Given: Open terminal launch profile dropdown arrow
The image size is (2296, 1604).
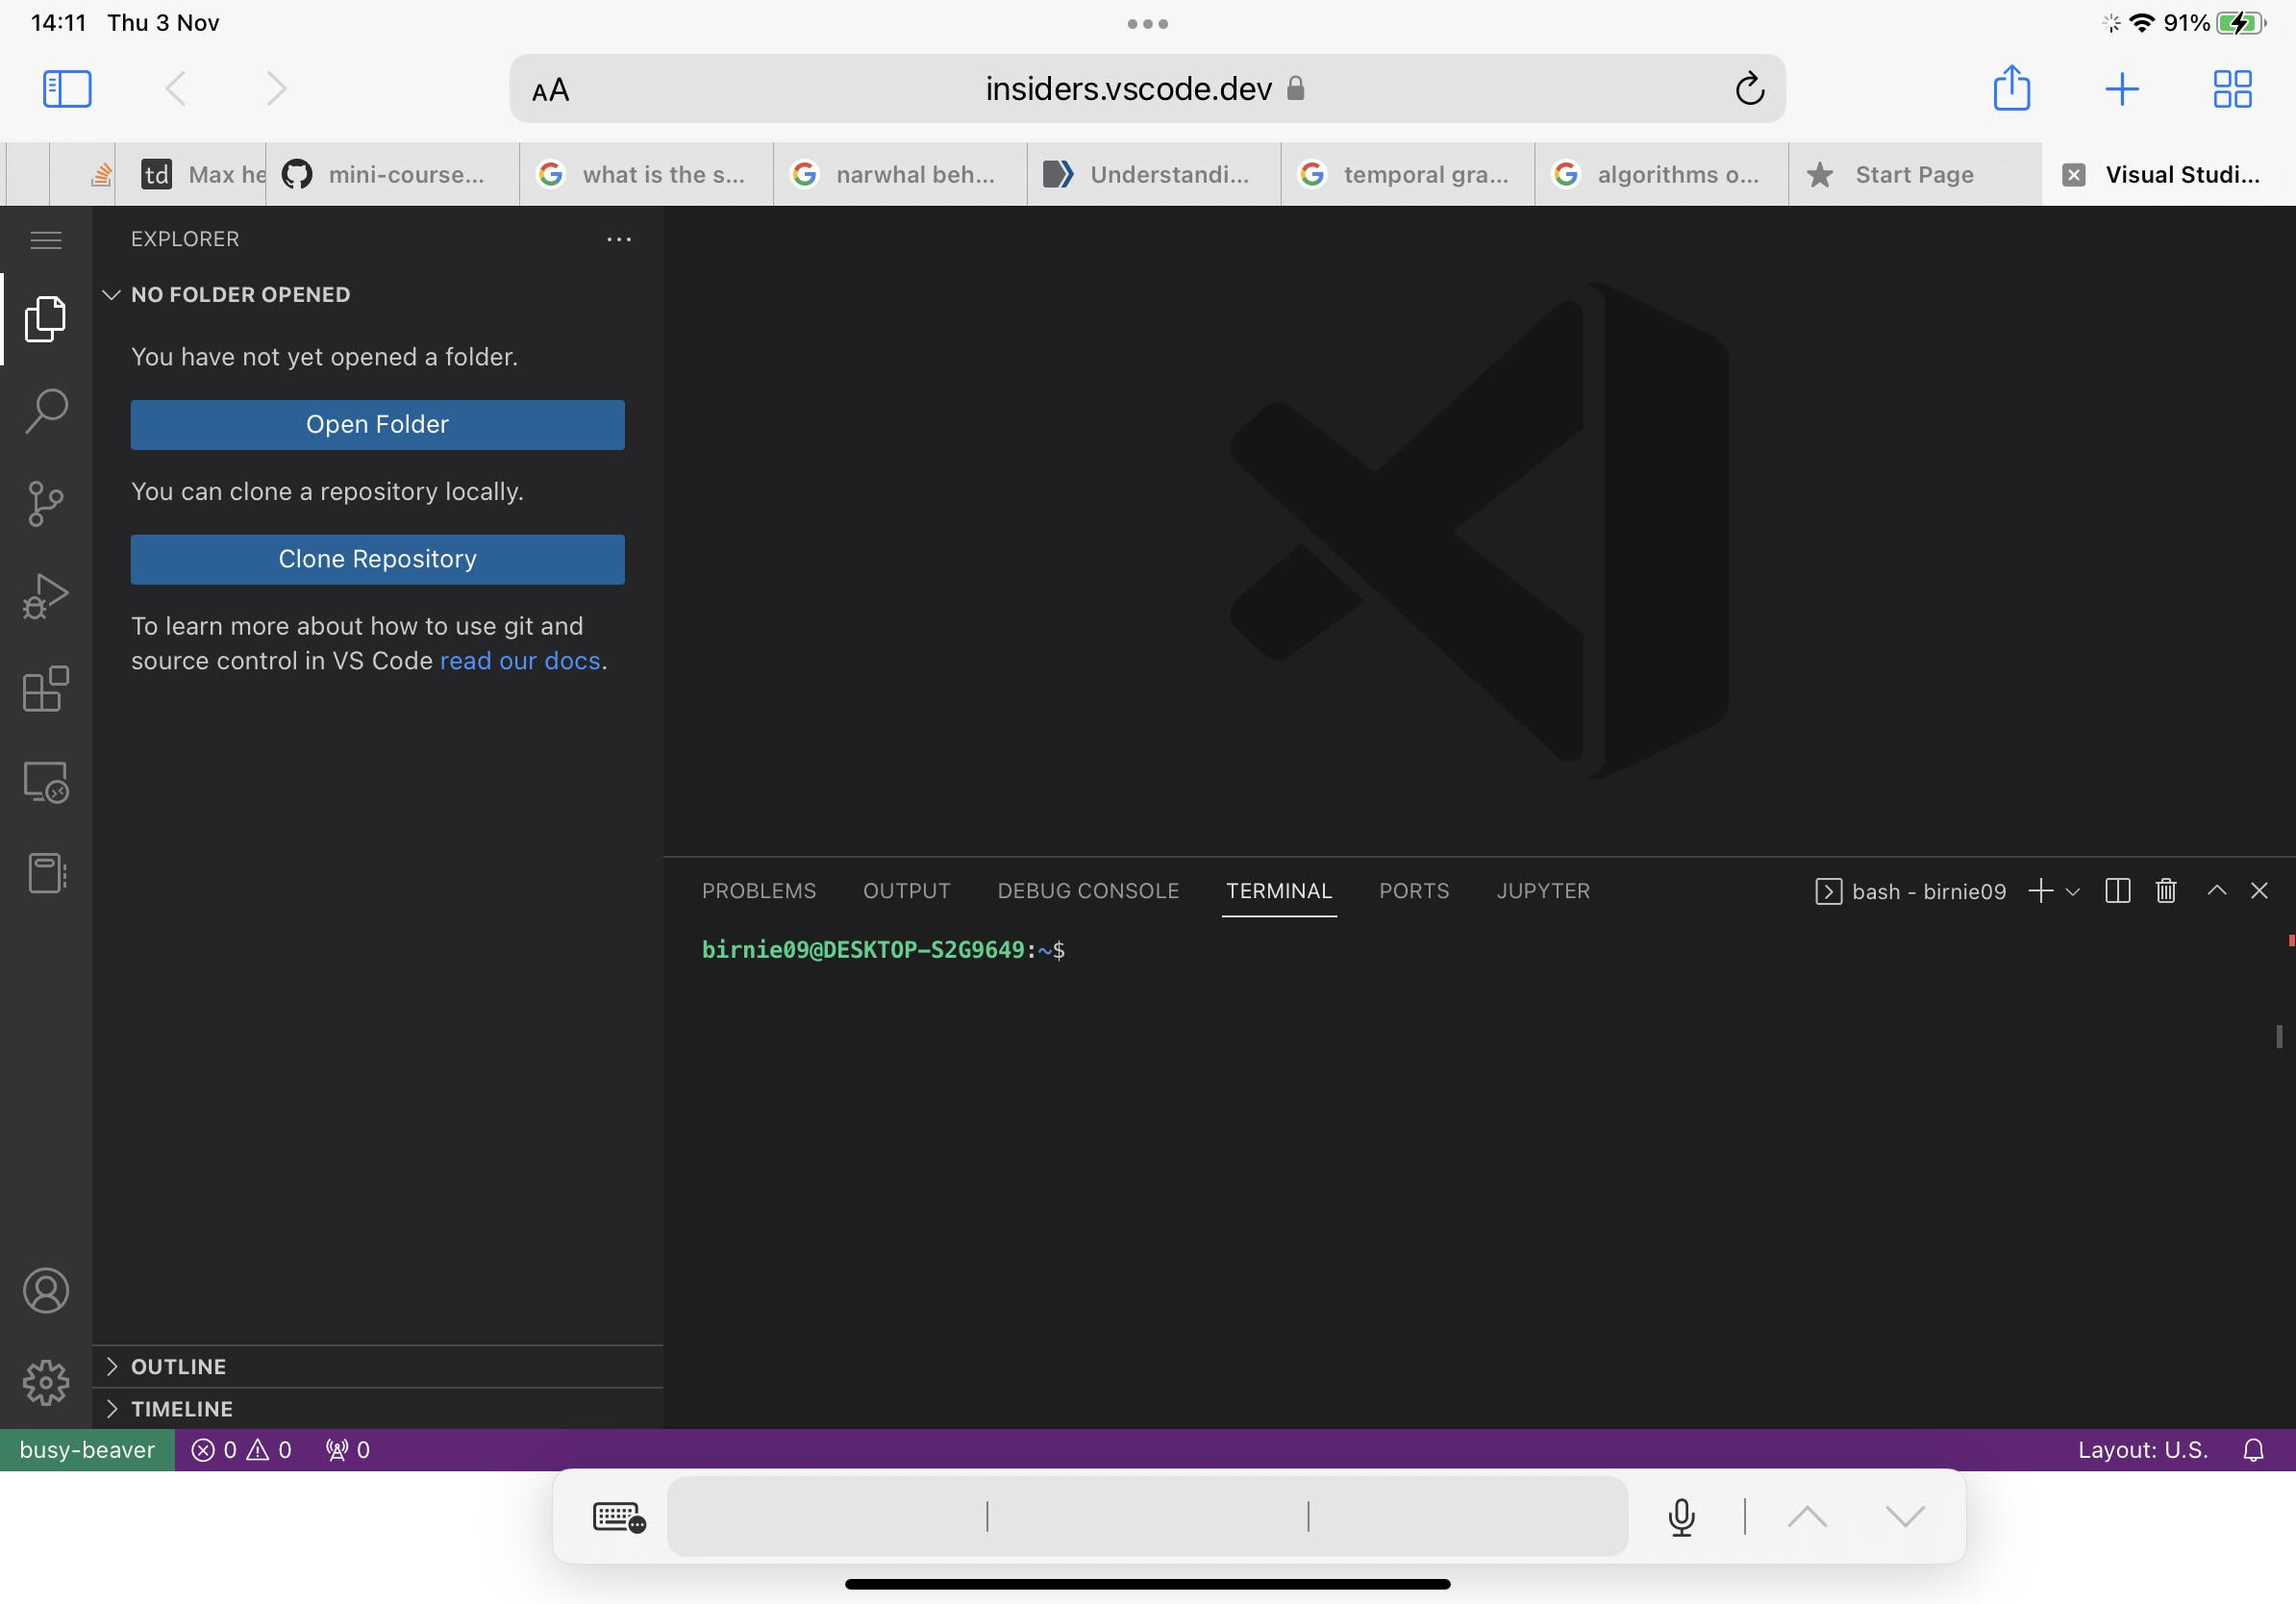Looking at the screenshot, I should pos(2073,892).
